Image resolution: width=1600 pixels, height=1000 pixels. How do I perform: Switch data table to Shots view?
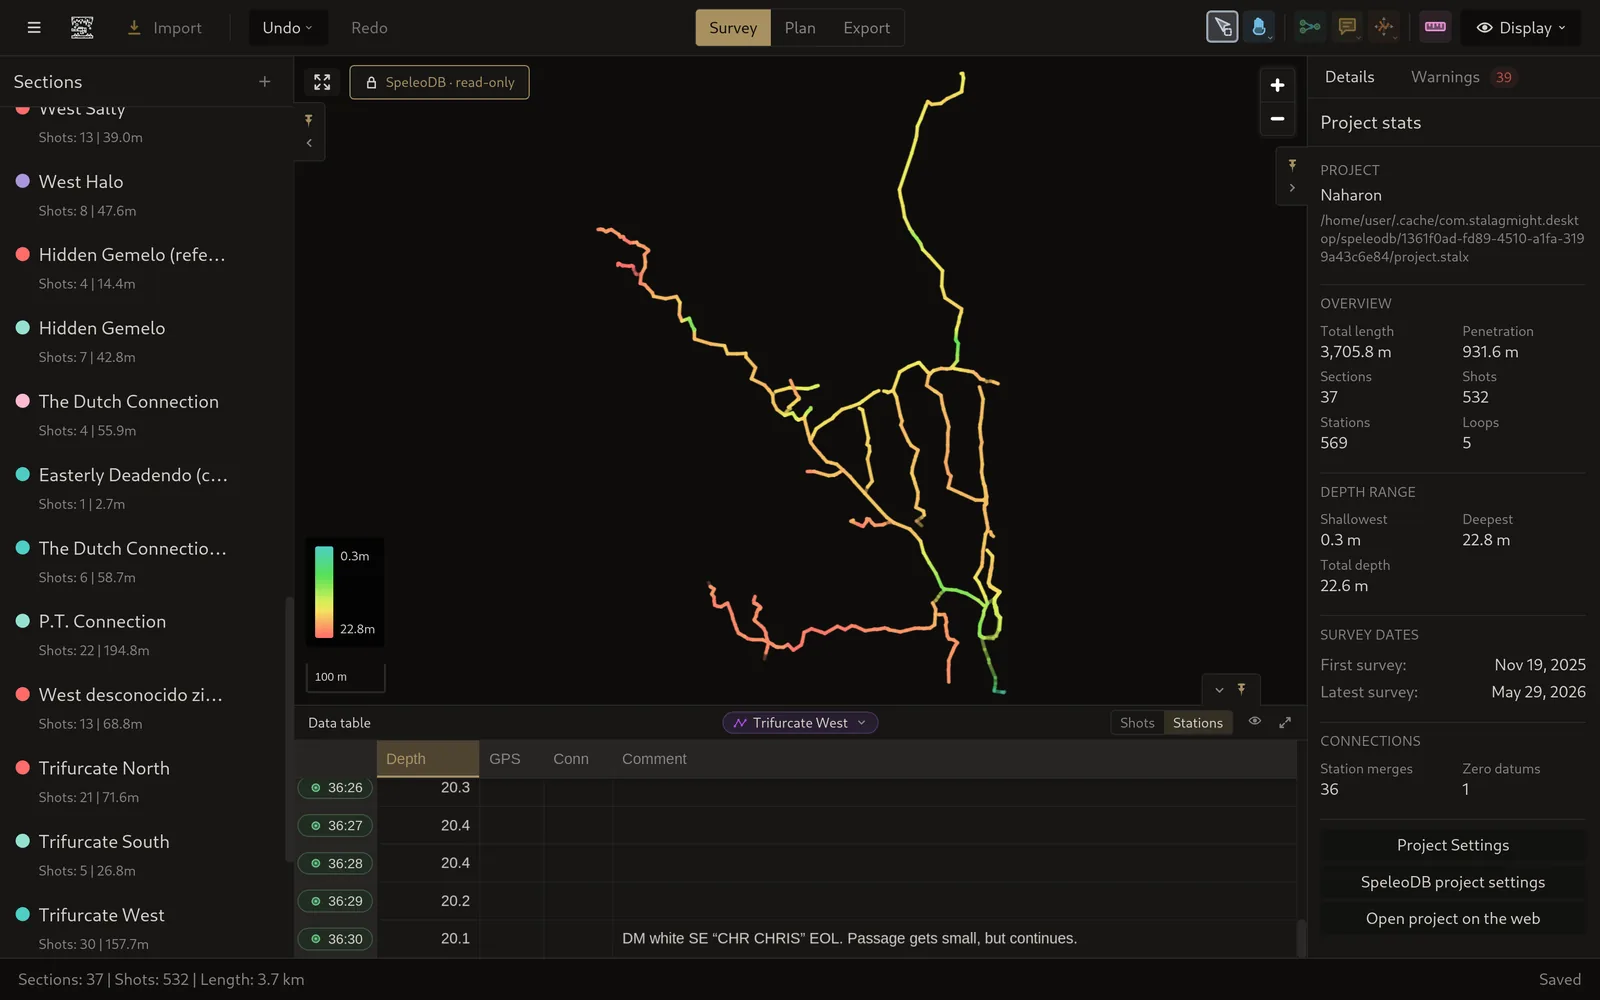coord(1137,723)
